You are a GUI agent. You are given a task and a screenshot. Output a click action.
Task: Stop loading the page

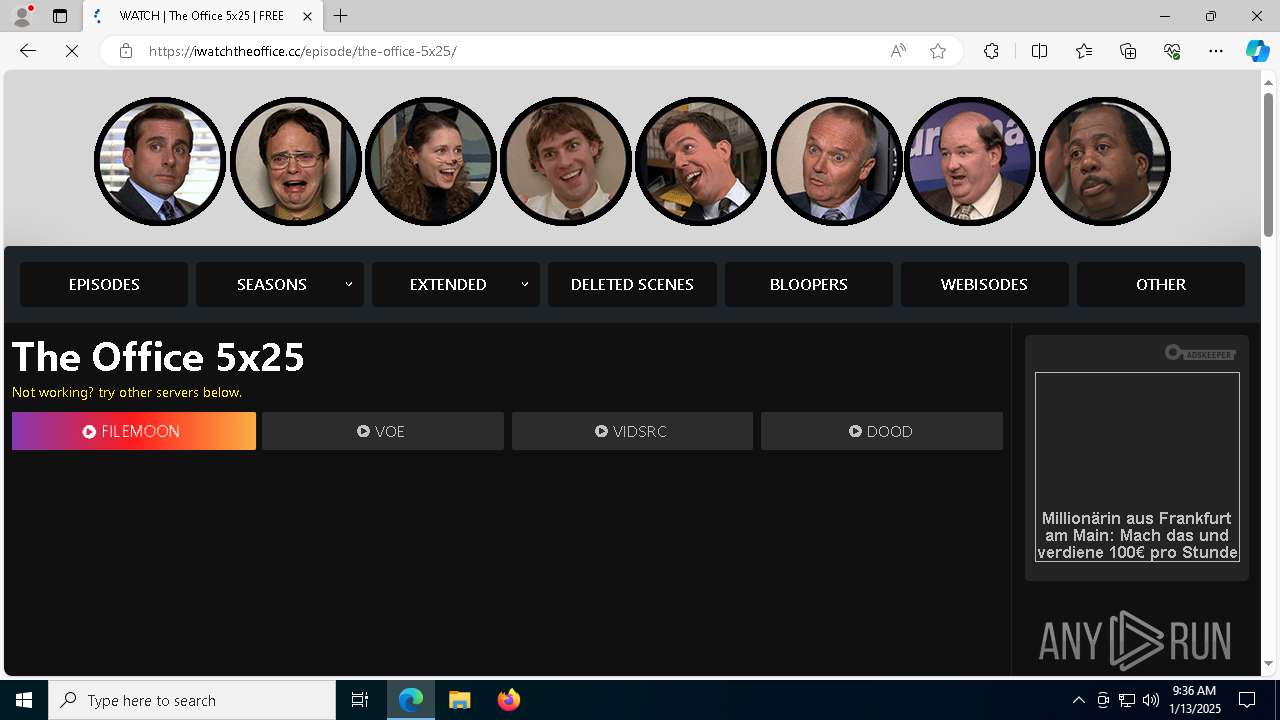pyautogui.click(x=72, y=51)
